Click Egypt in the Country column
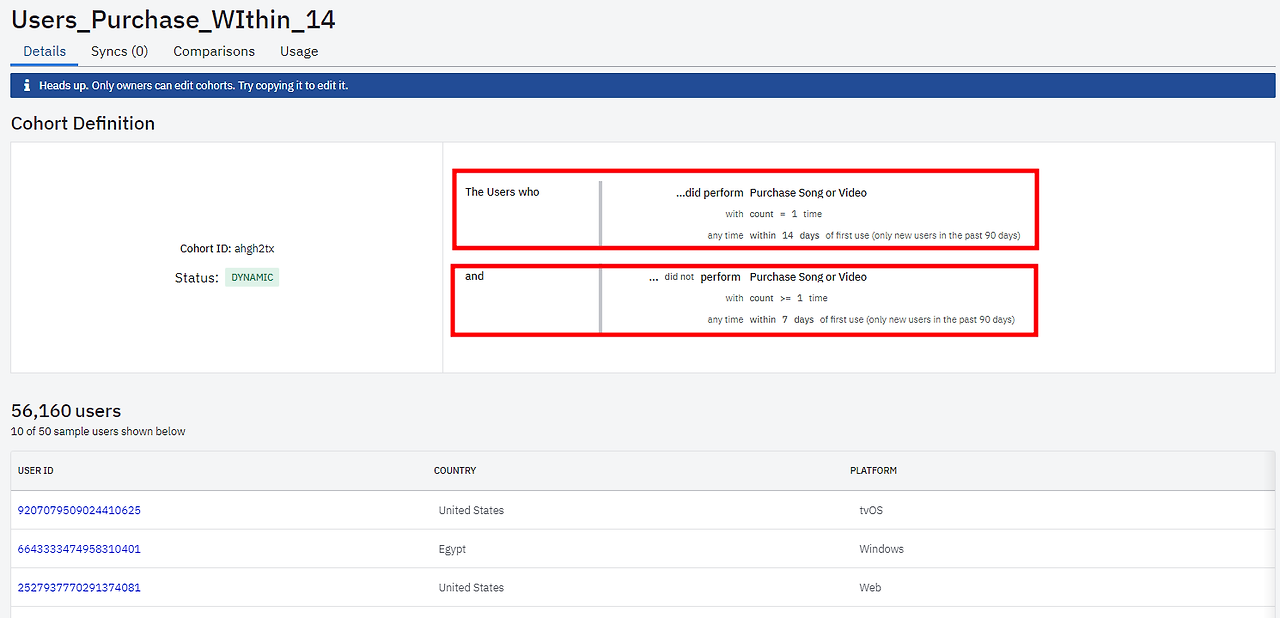This screenshot has width=1280, height=618. (452, 549)
